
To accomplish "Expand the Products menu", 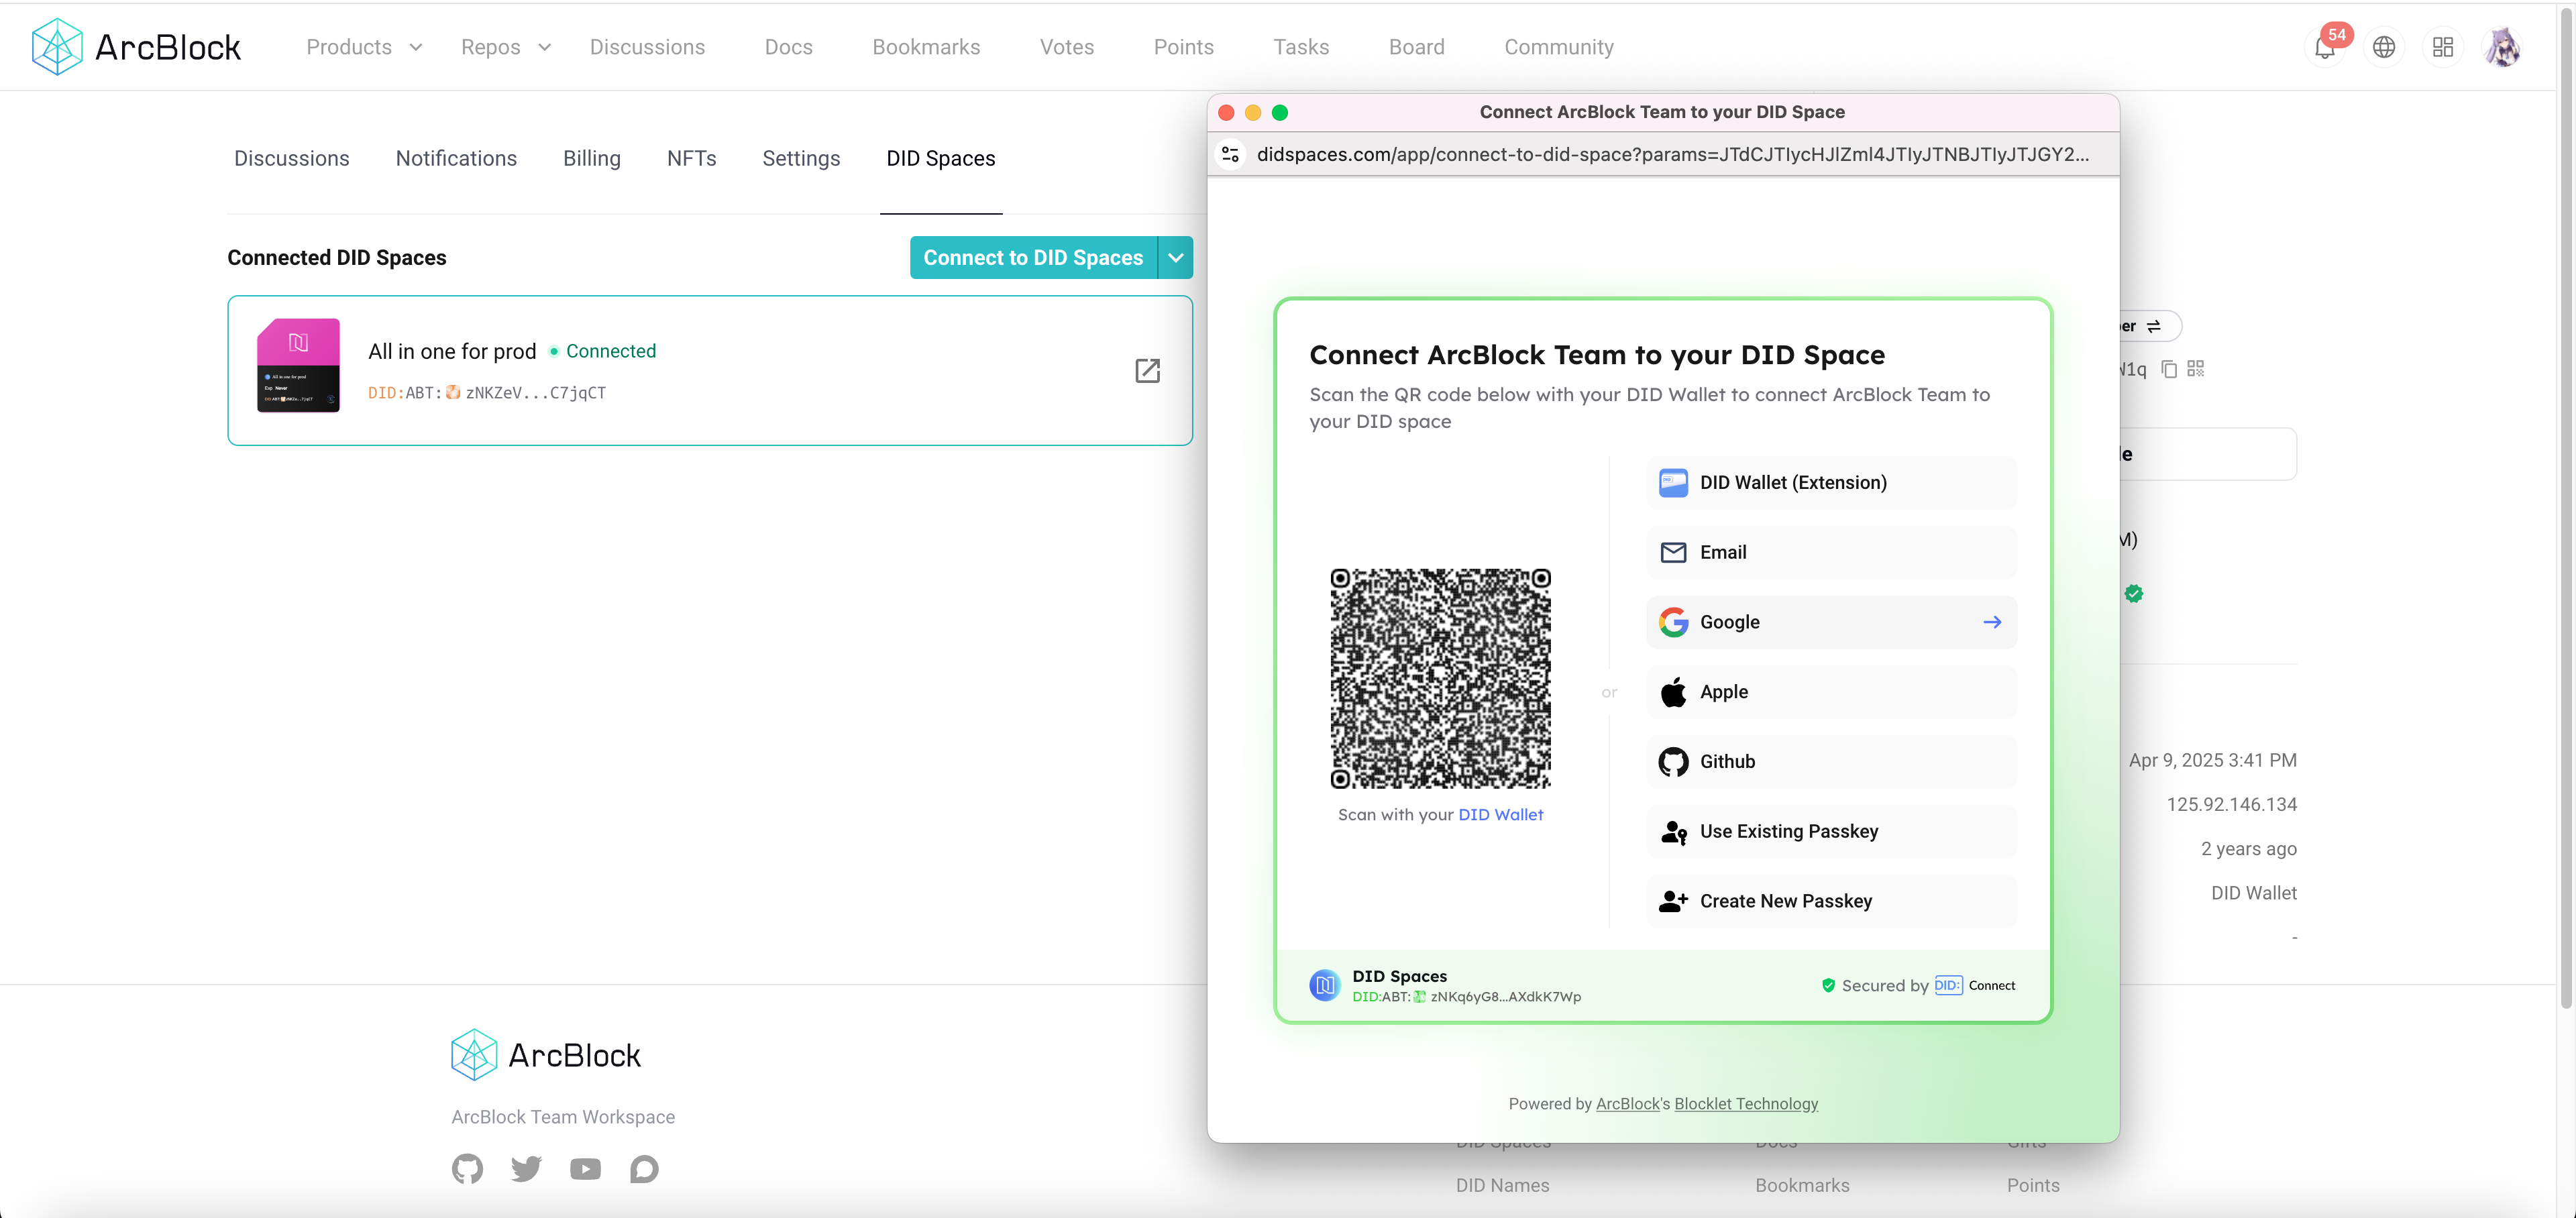I will (364, 47).
